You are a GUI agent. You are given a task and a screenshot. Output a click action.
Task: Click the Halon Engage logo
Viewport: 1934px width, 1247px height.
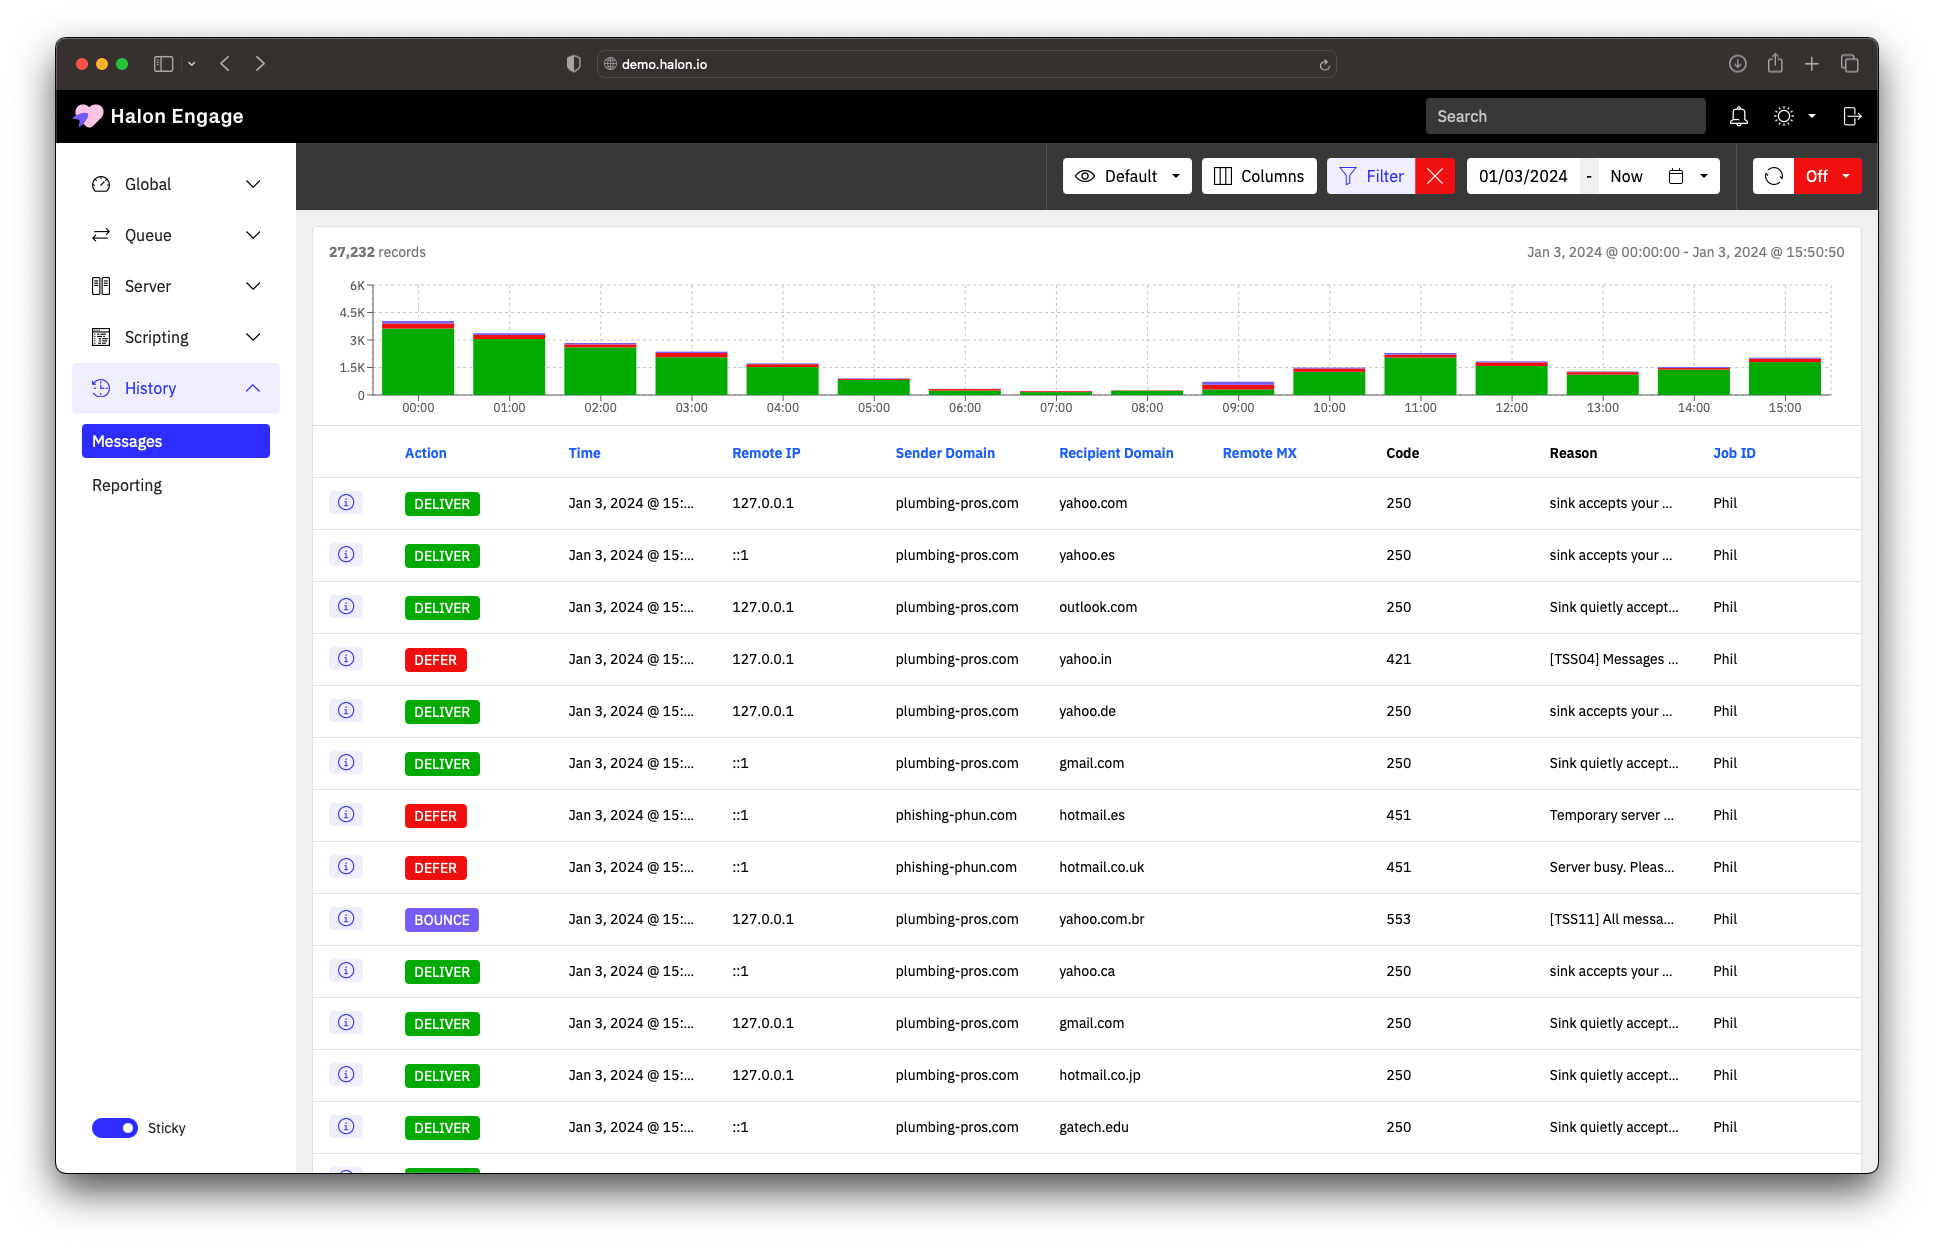tap(158, 116)
